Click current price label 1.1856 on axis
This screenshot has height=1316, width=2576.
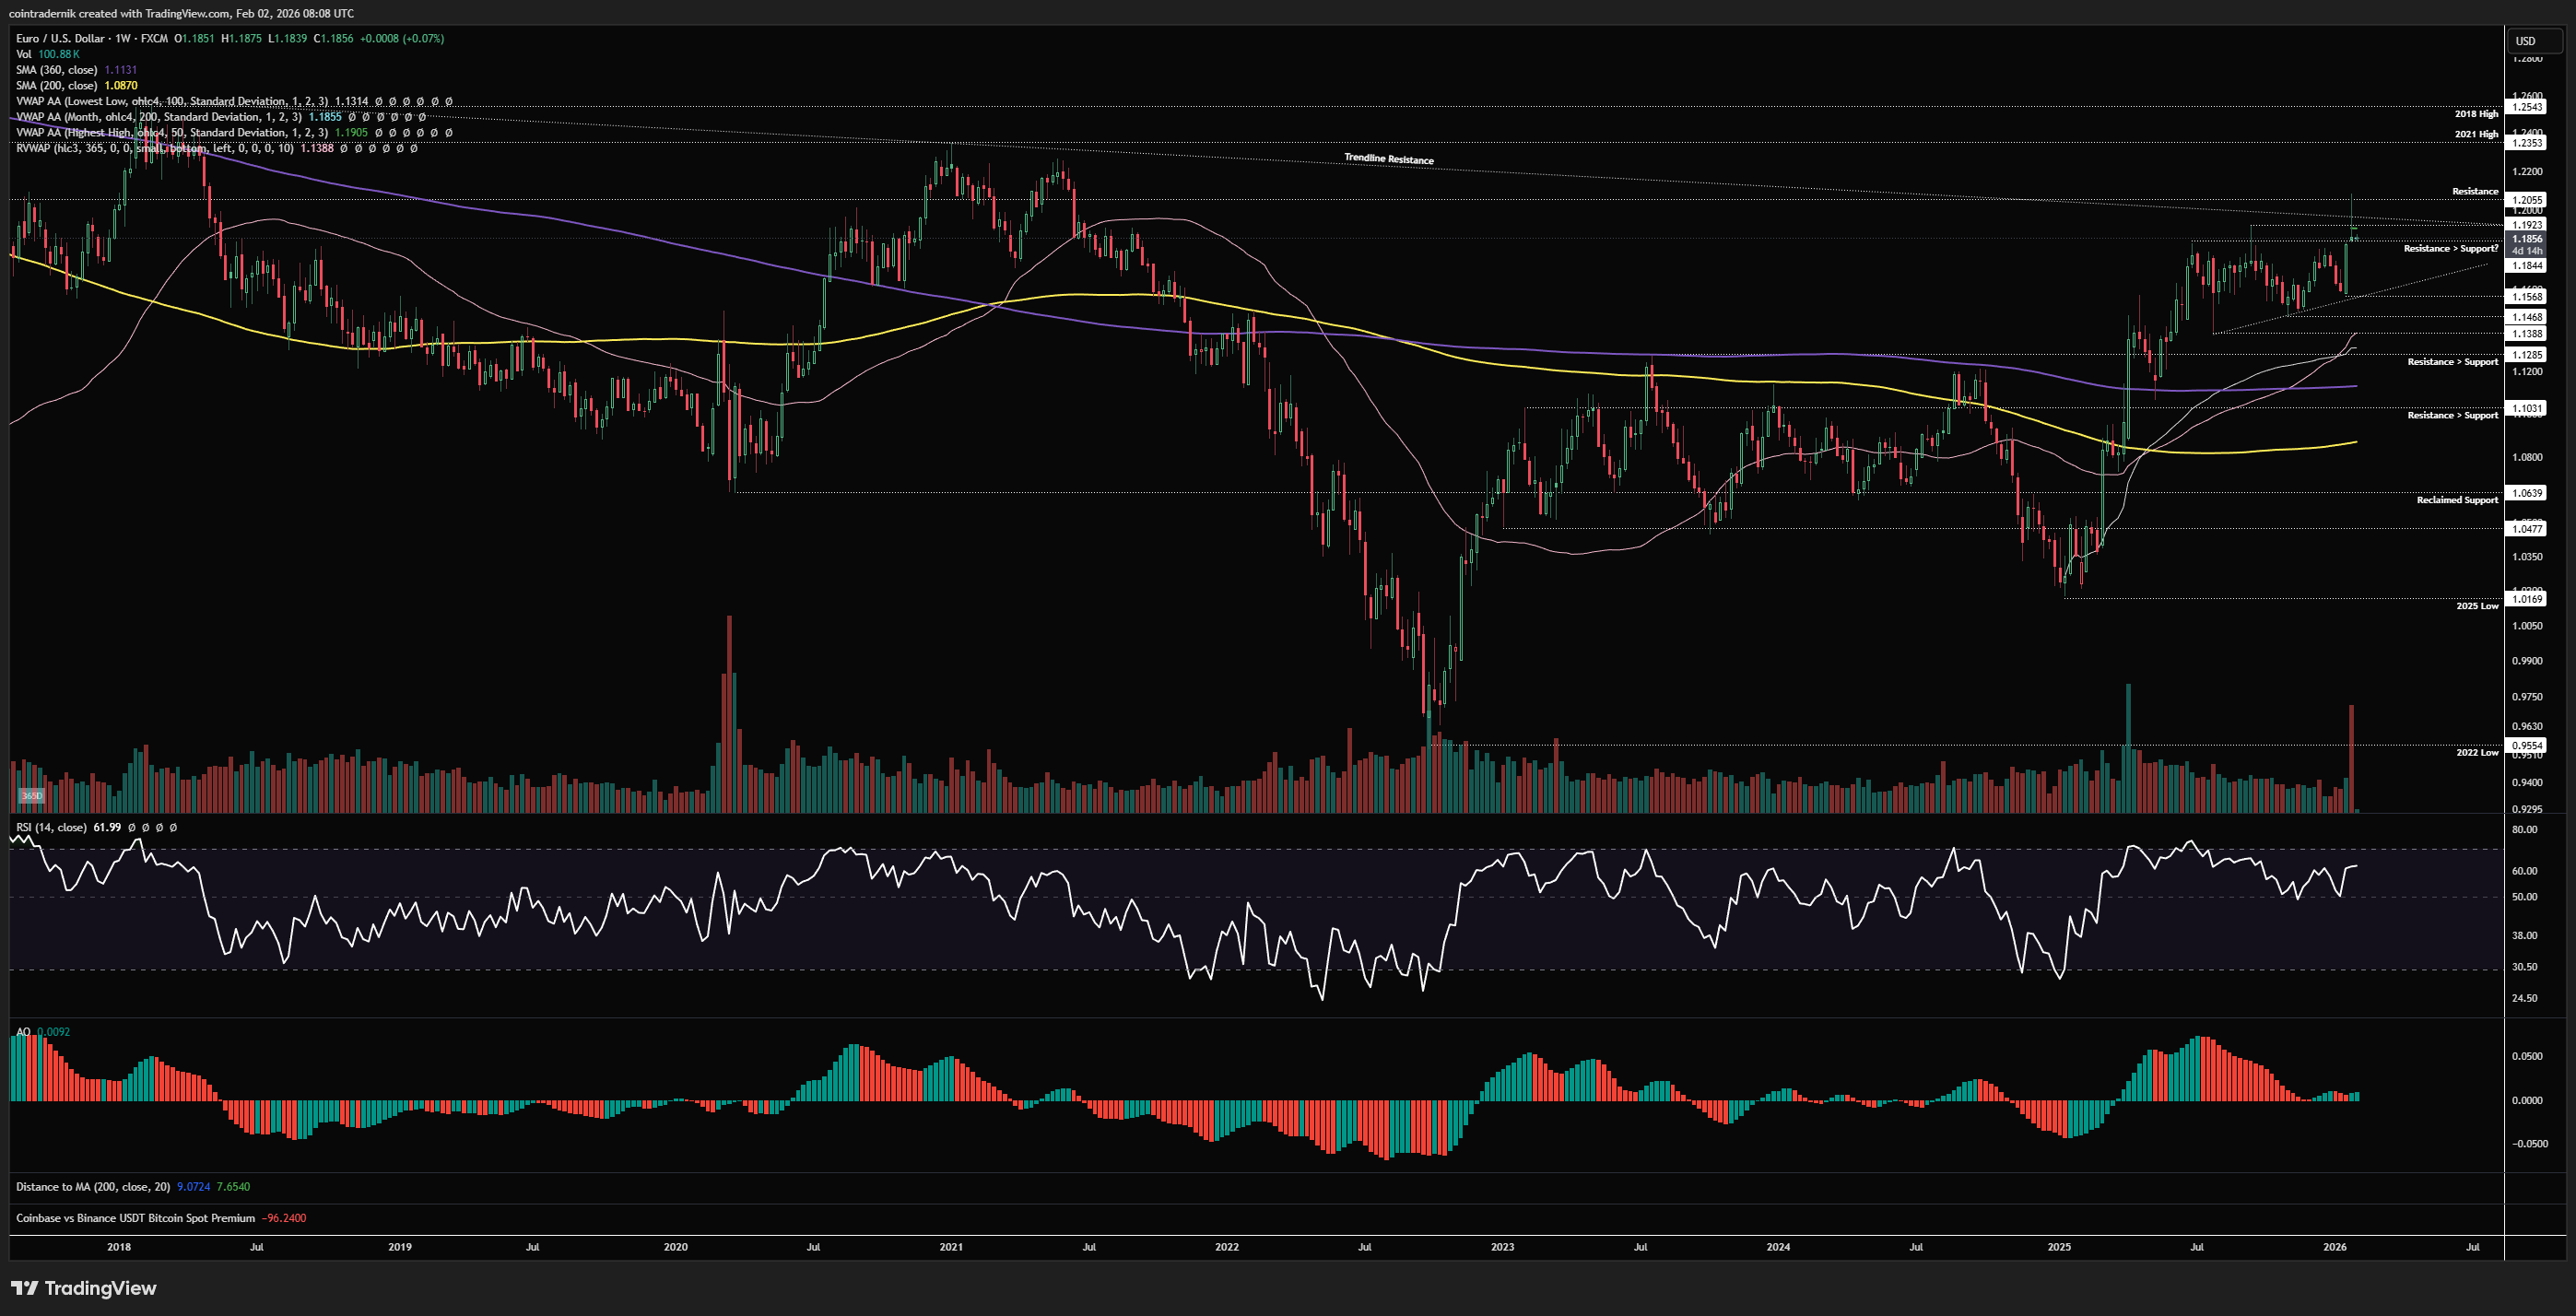click(x=2527, y=239)
